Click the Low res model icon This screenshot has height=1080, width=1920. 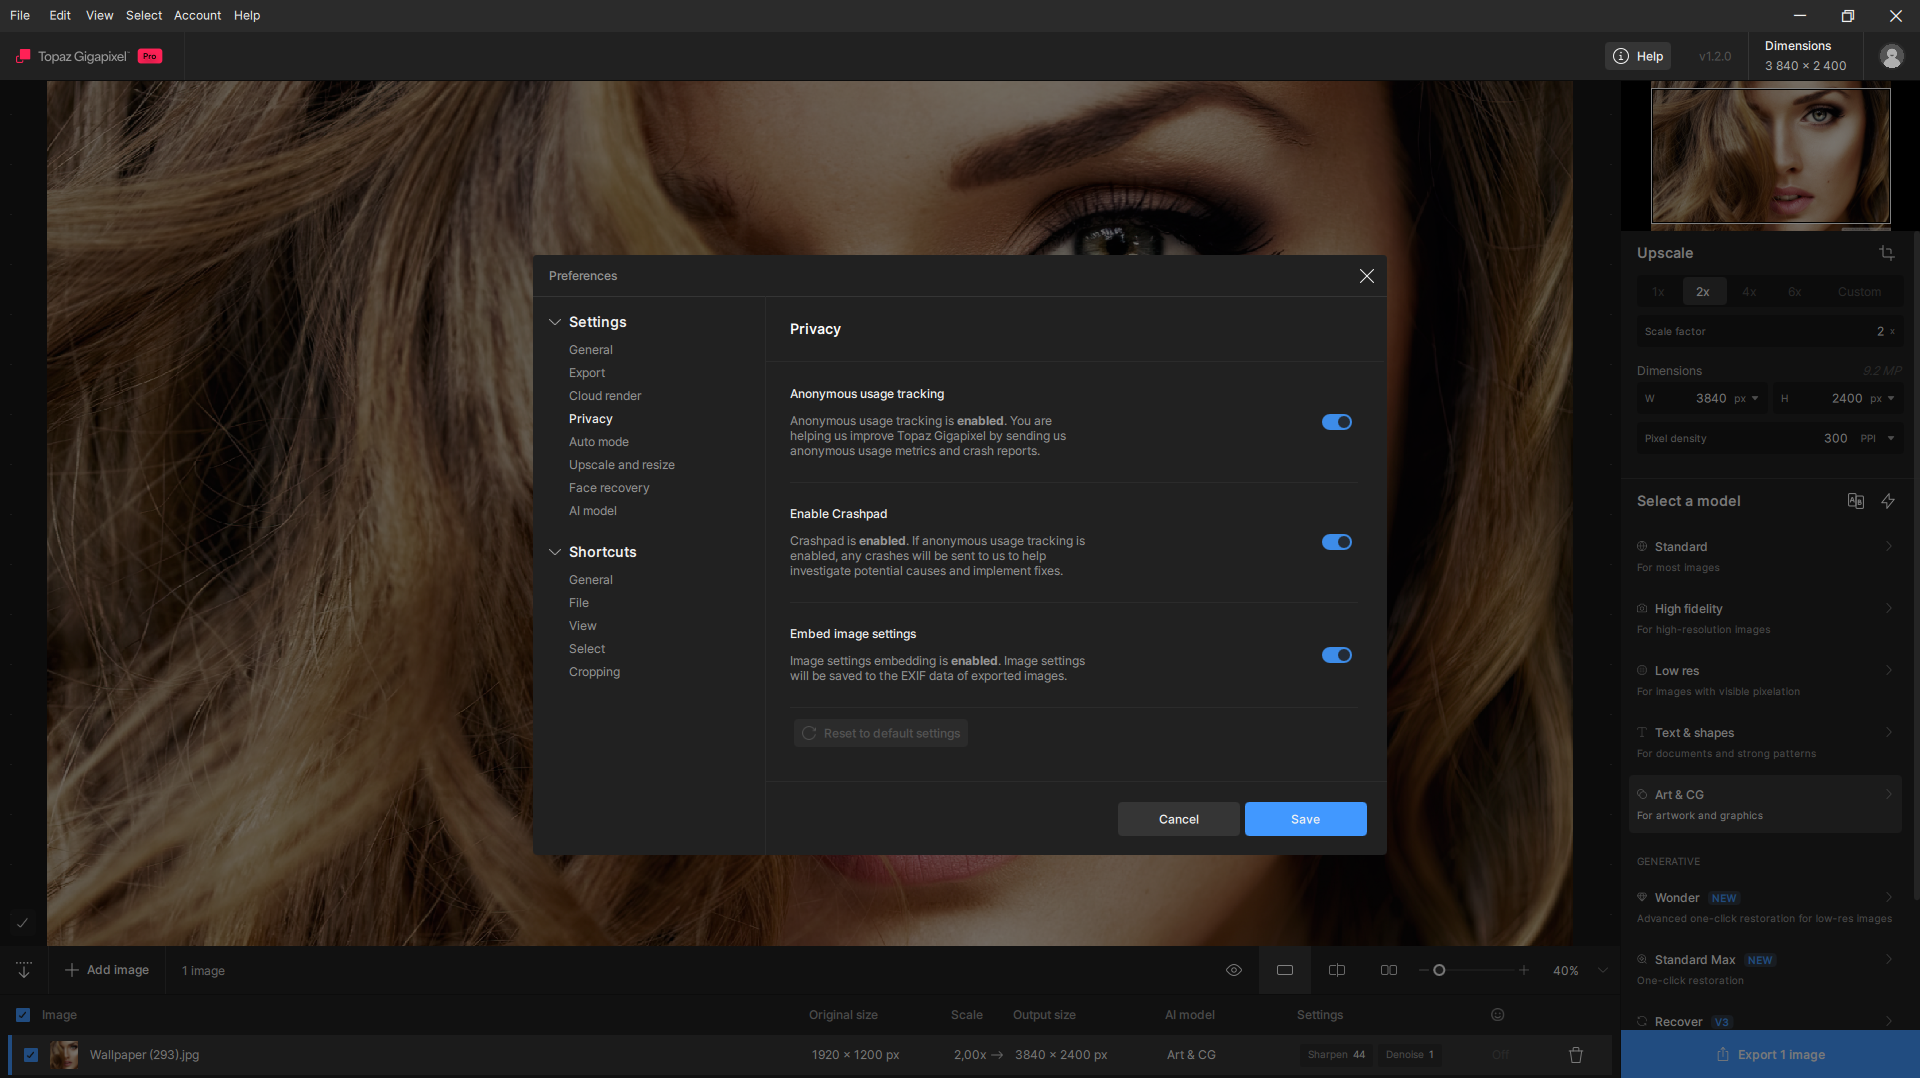click(x=1642, y=670)
